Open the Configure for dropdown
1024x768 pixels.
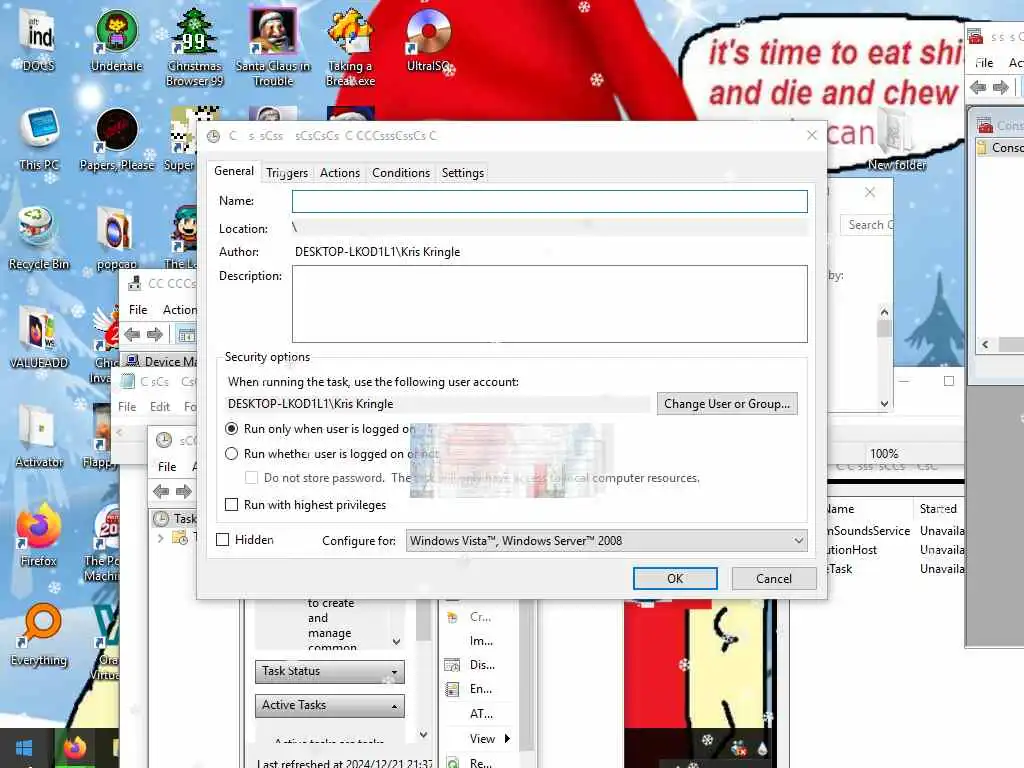(607, 541)
